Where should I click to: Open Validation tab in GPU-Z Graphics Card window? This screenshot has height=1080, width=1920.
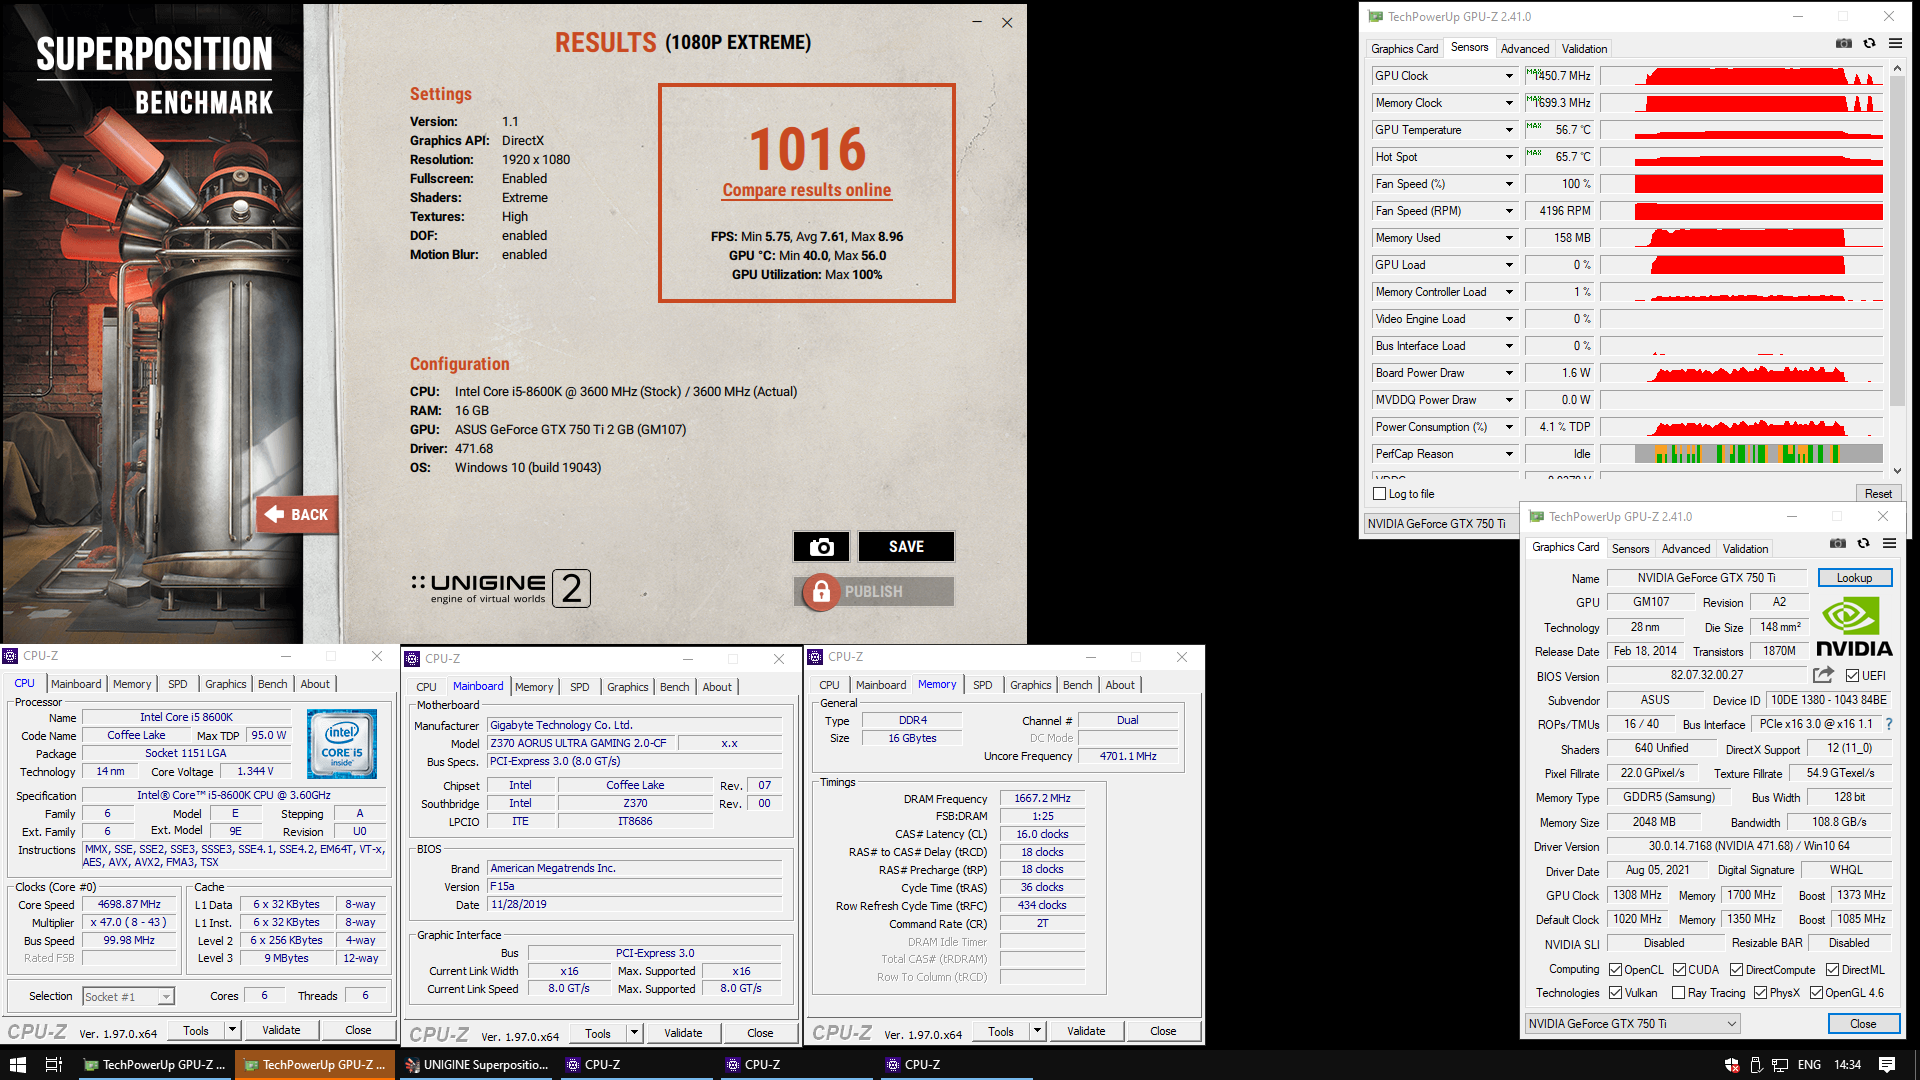[1745, 548]
